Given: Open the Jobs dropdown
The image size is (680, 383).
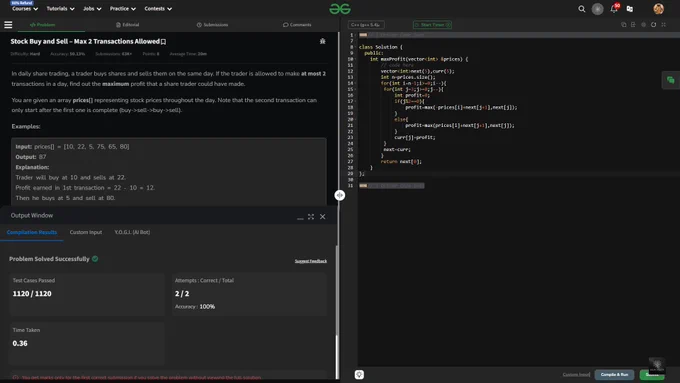Looking at the screenshot, I should coord(92,9).
